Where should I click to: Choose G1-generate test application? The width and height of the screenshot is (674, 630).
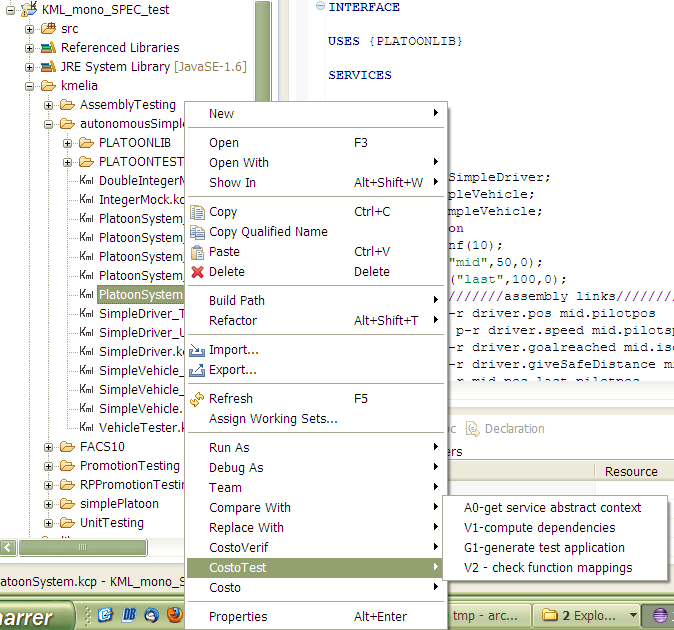[x=544, y=548]
